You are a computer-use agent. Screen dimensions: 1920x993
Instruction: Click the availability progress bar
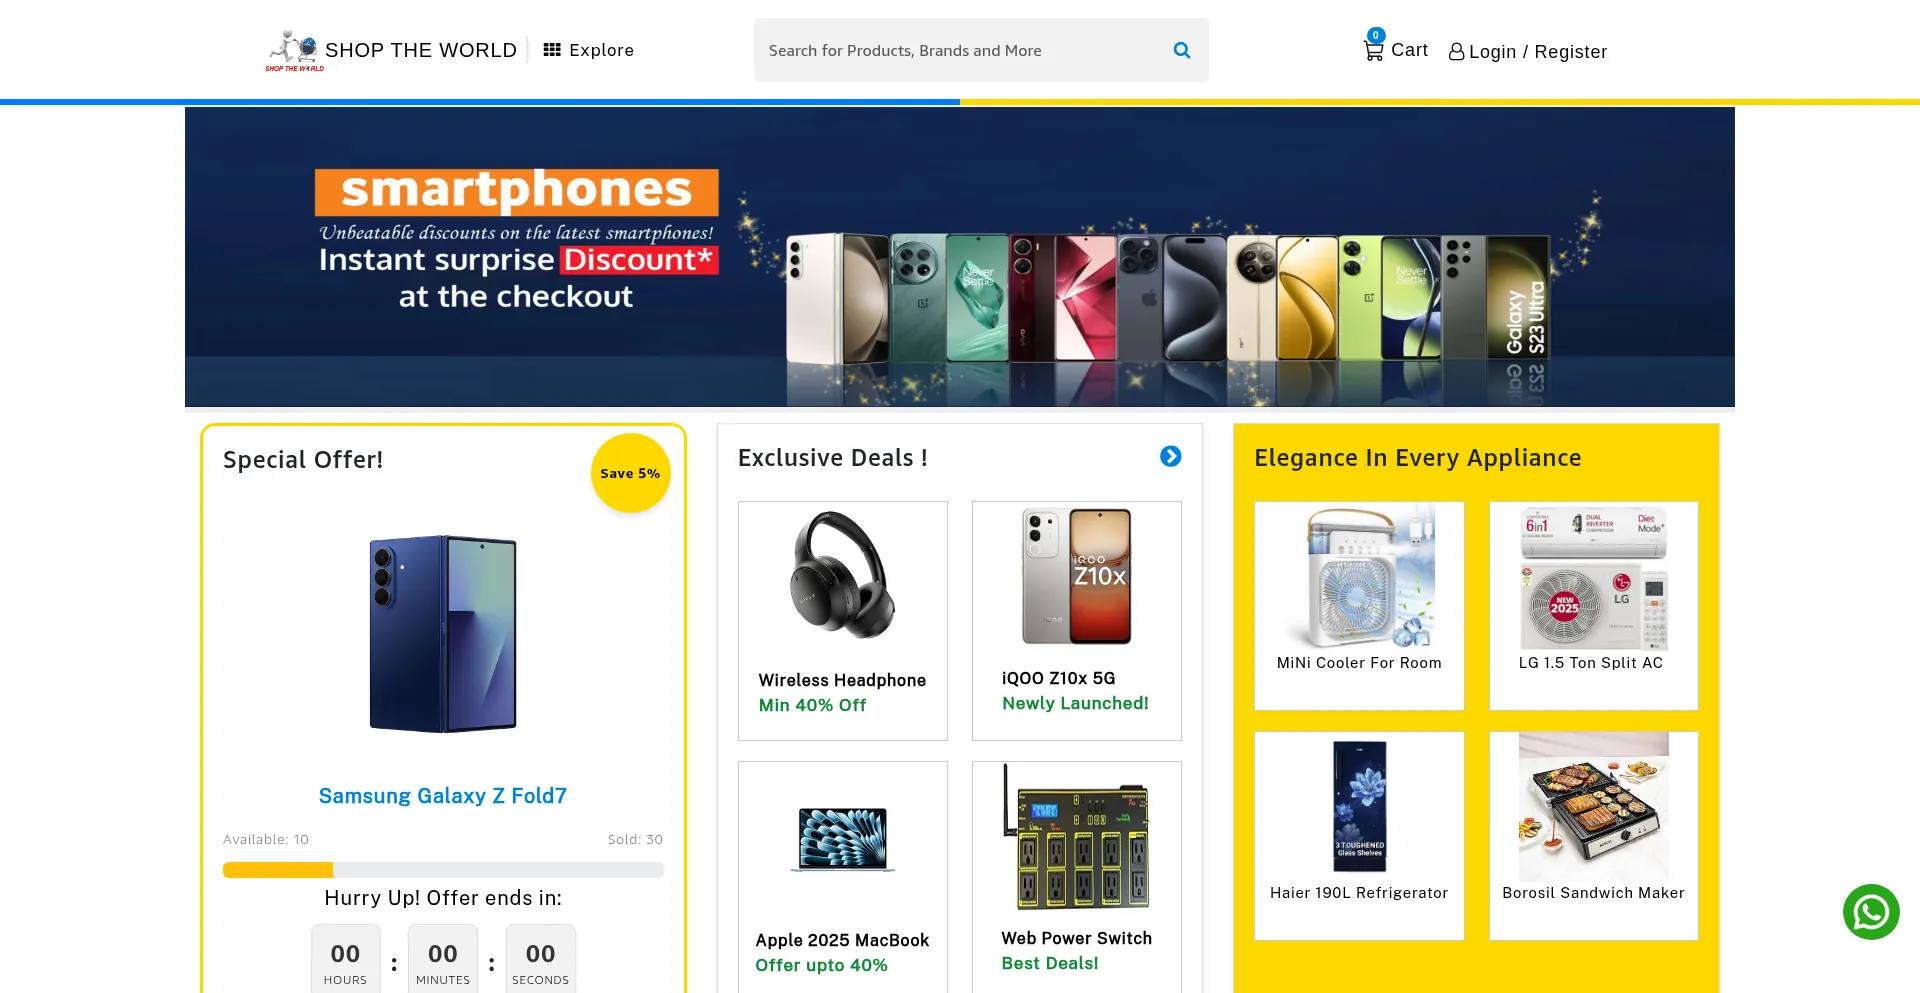443,870
